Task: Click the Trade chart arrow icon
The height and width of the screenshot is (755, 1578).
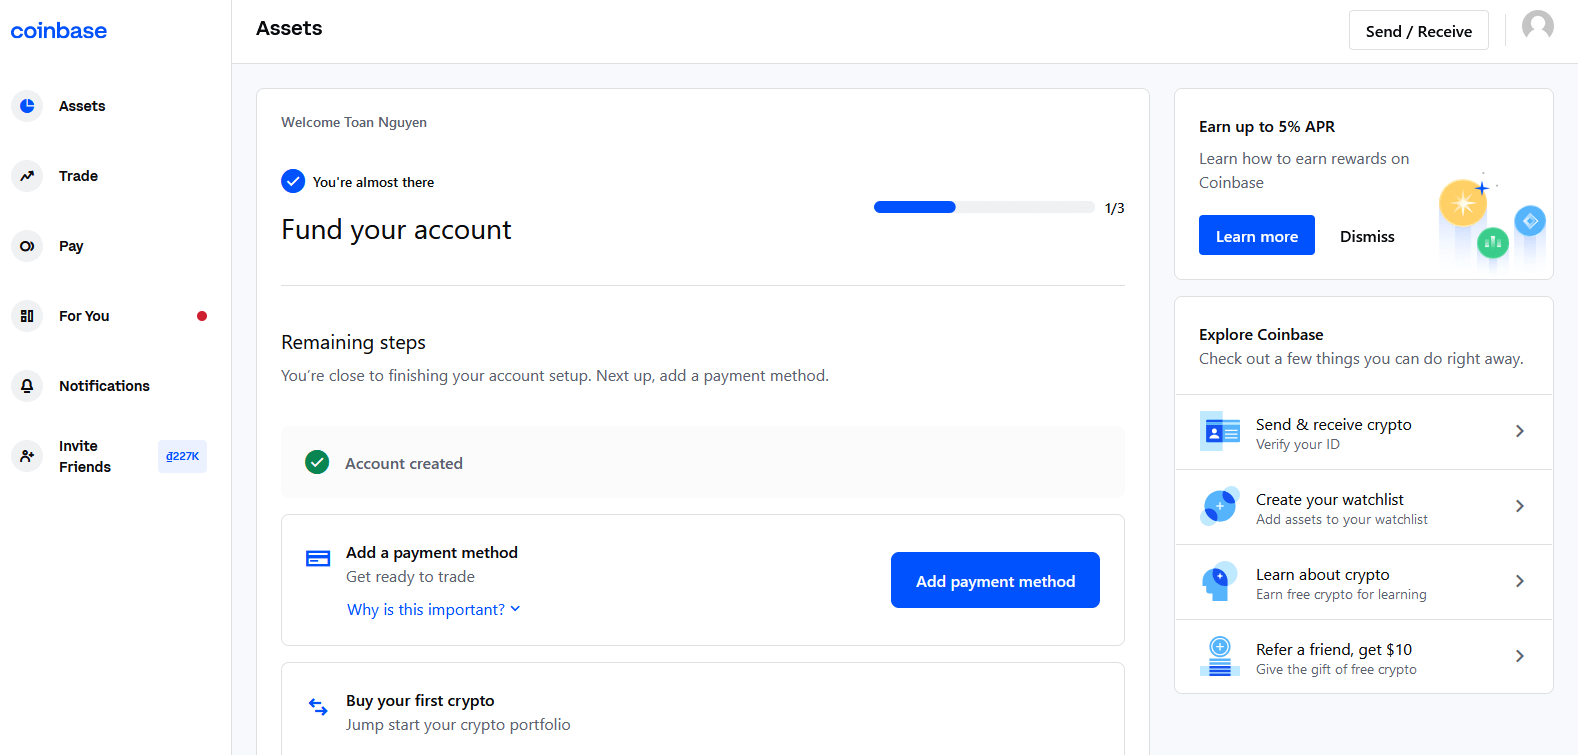Action: pos(27,176)
